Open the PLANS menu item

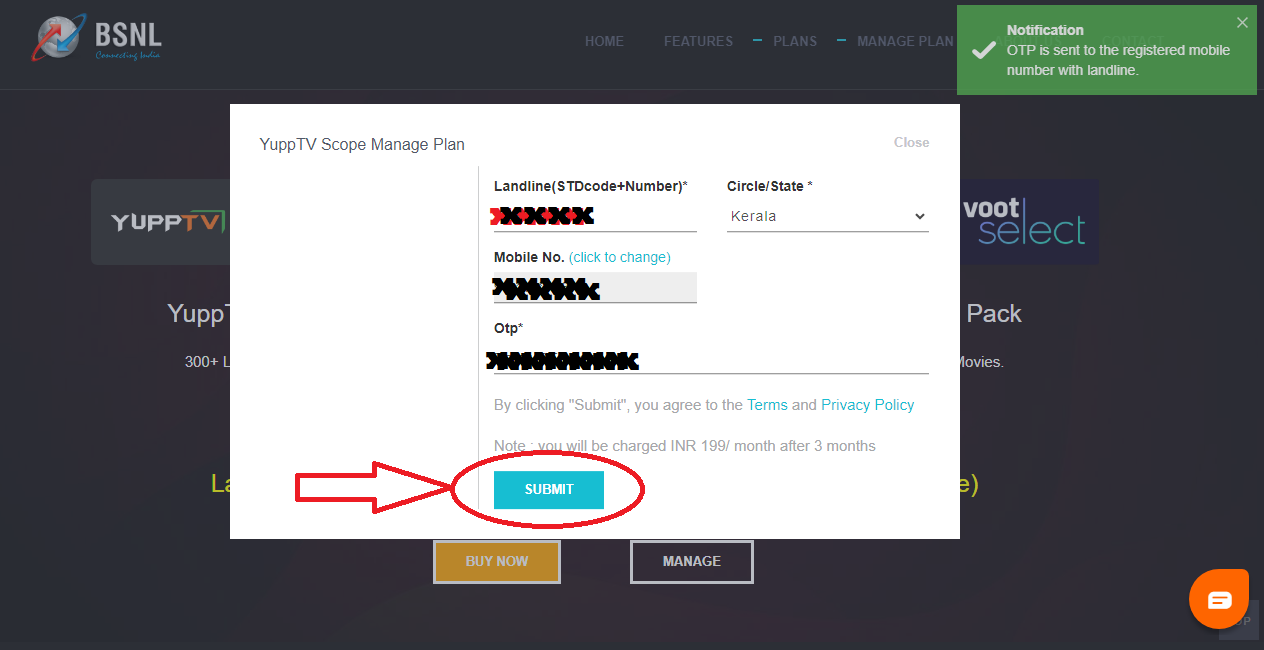pyautogui.click(x=795, y=41)
